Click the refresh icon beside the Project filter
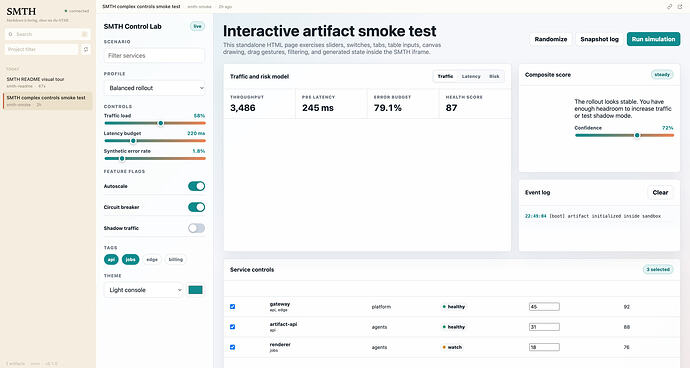This screenshot has width=690, height=368. pyautogui.click(x=86, y=49)
